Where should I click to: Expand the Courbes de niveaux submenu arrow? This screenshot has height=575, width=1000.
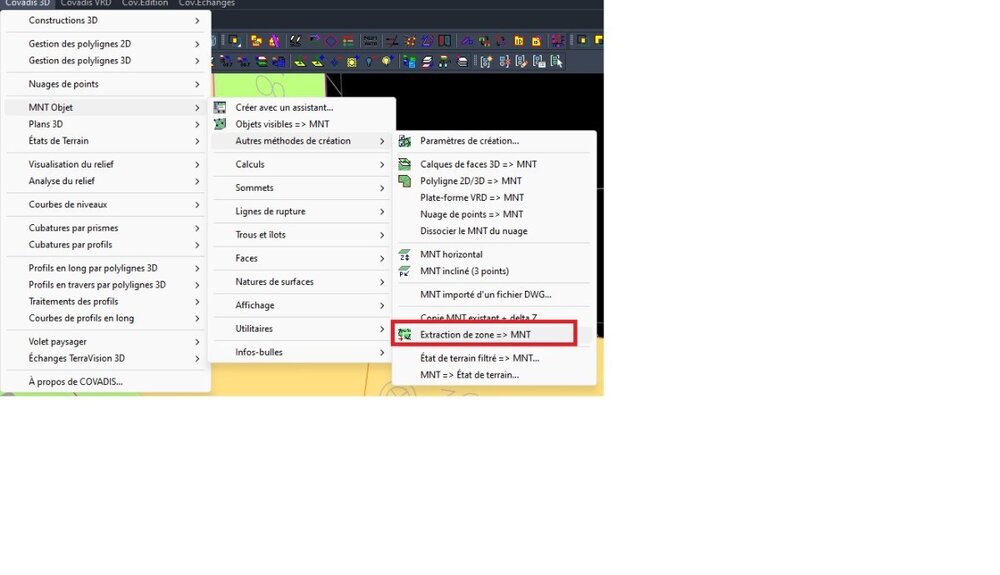[x=197, y=205]
